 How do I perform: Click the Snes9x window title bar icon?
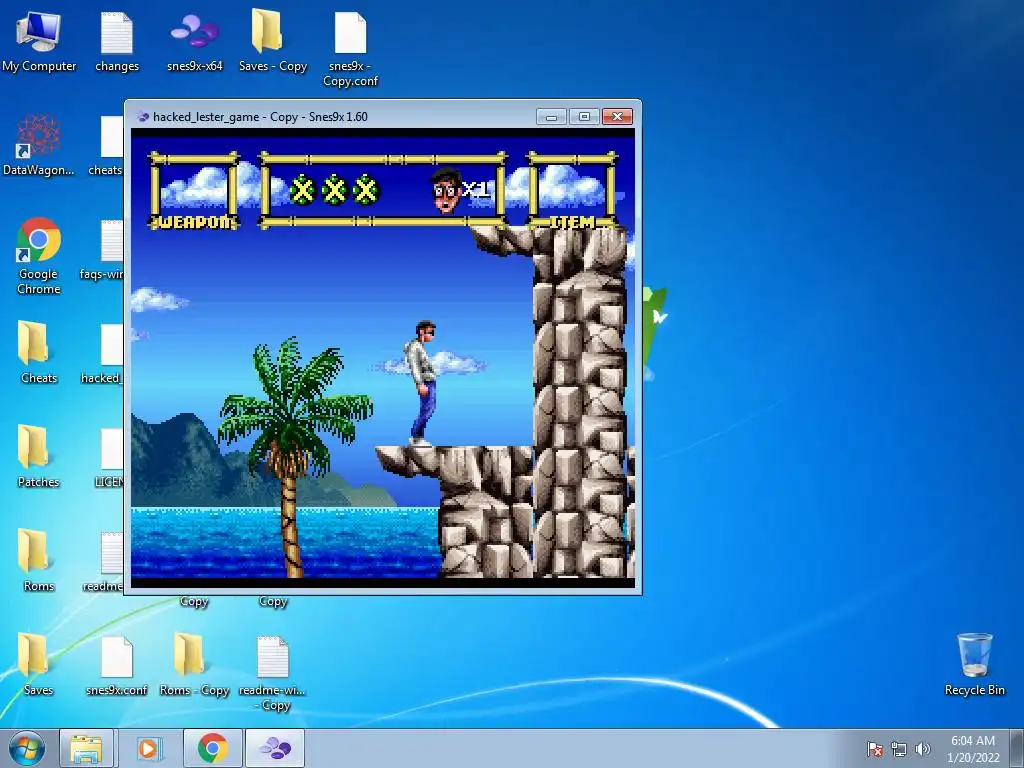142,117
